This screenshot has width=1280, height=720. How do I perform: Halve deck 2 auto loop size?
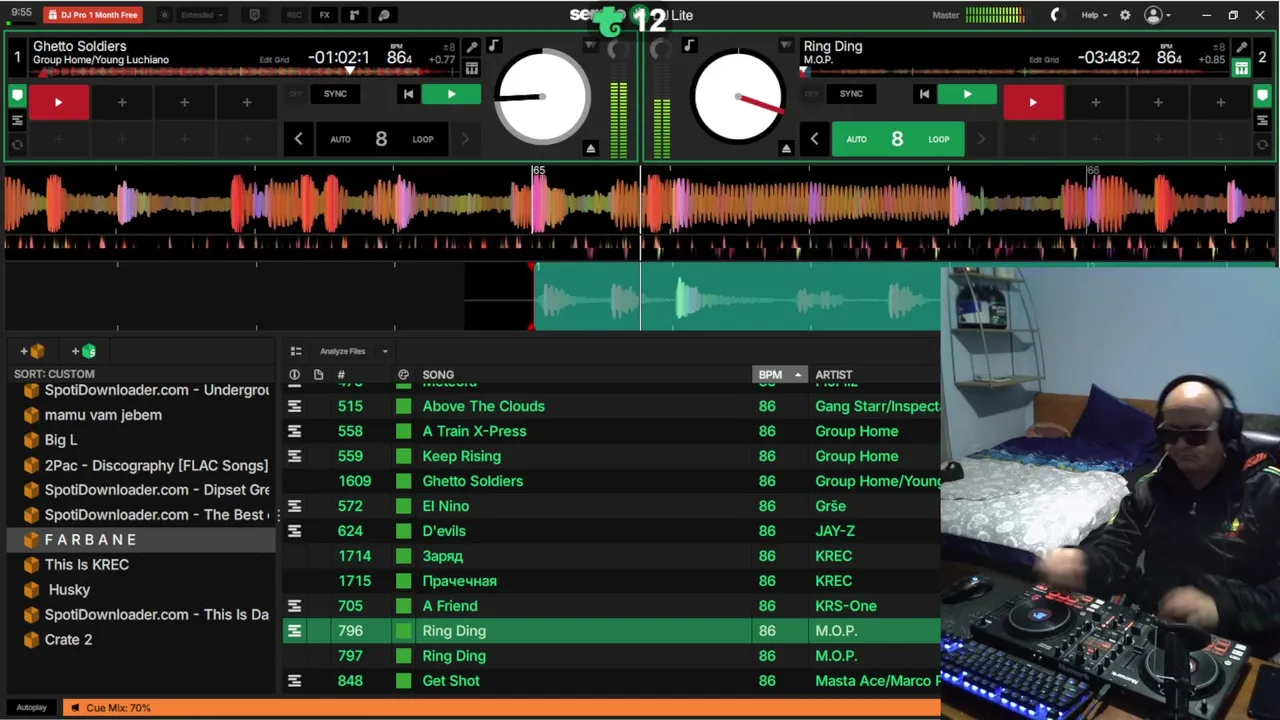(814, 139)
